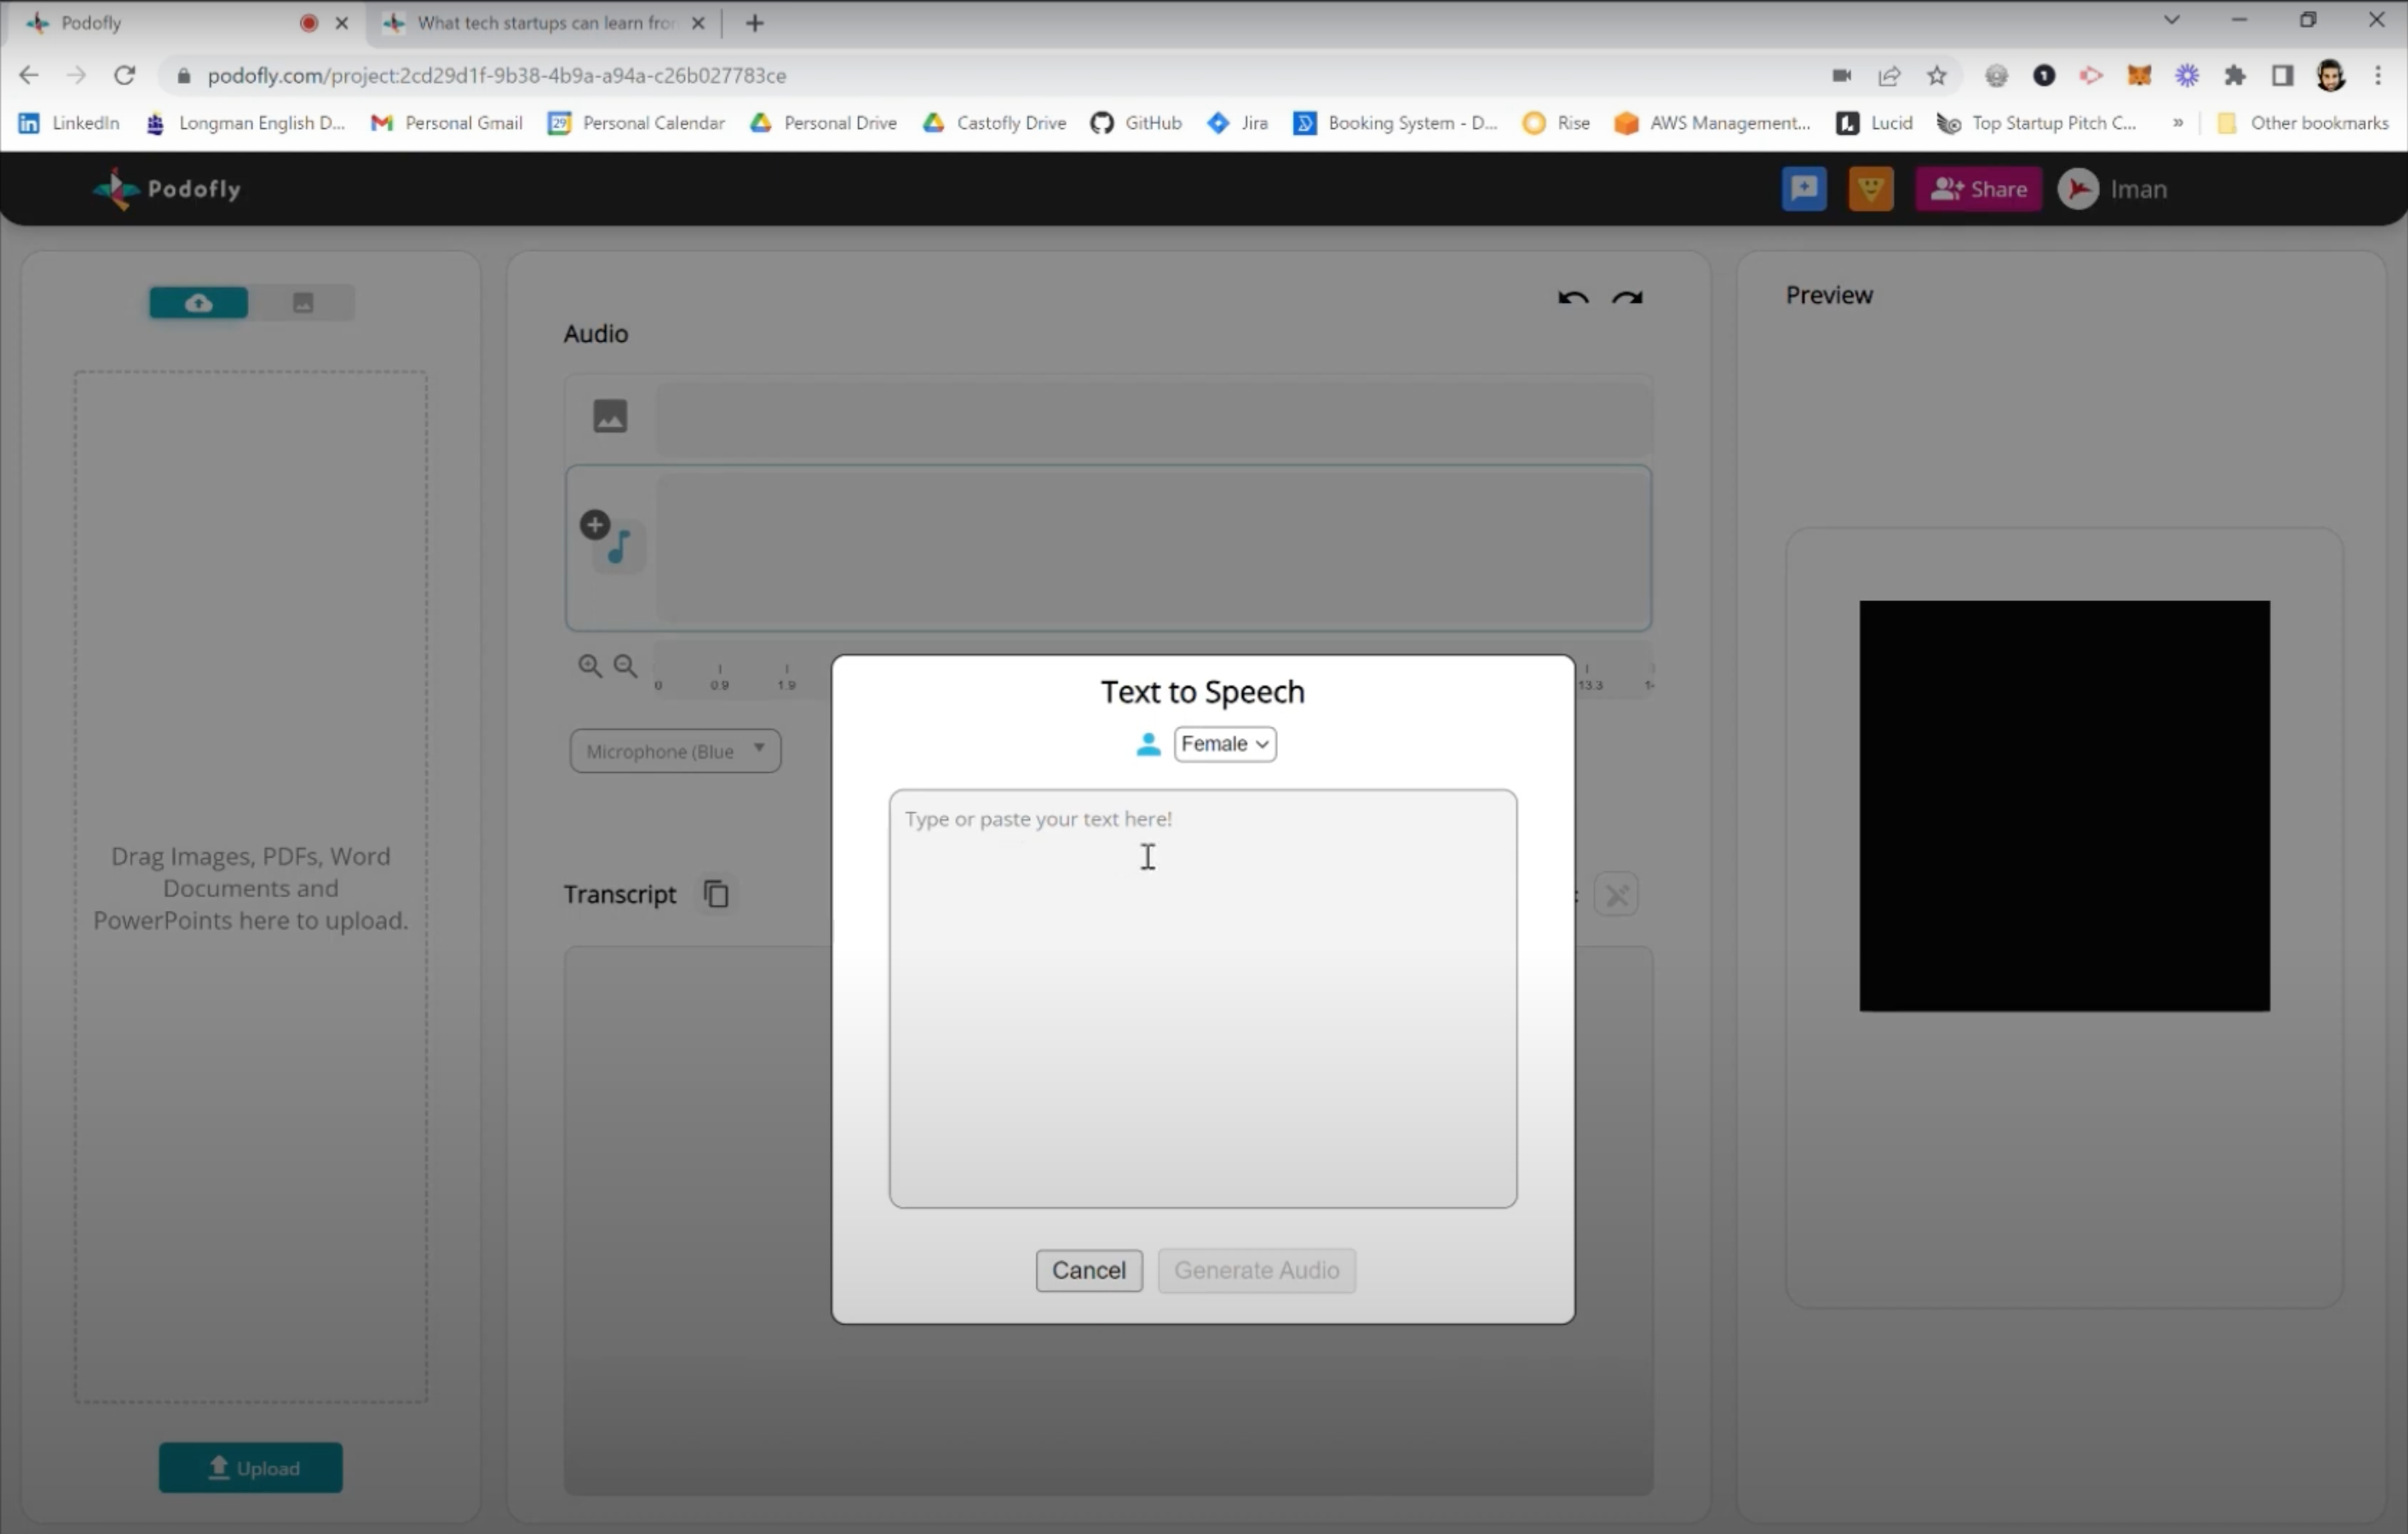Click the black preview thumbnail
The height and width of the screenshot is (1534, 2408).
click(x=2064, y=806)
